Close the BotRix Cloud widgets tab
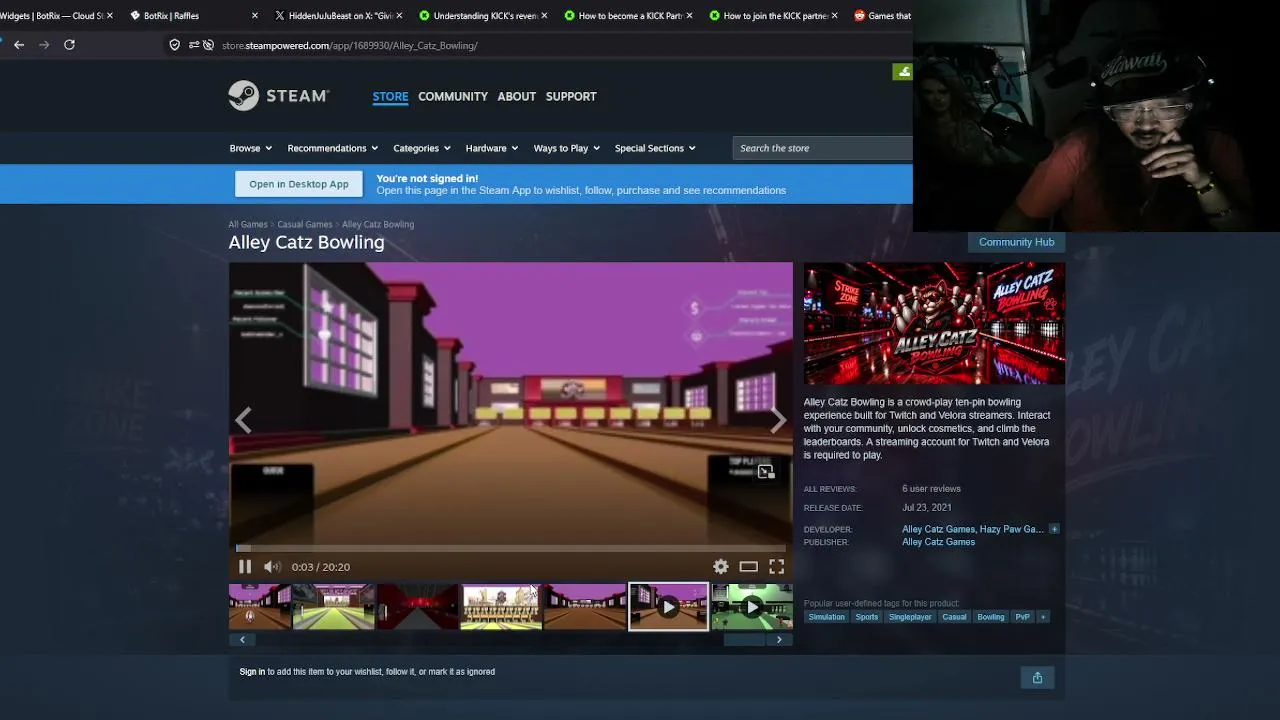1280x720 pixels. point(109,16)
